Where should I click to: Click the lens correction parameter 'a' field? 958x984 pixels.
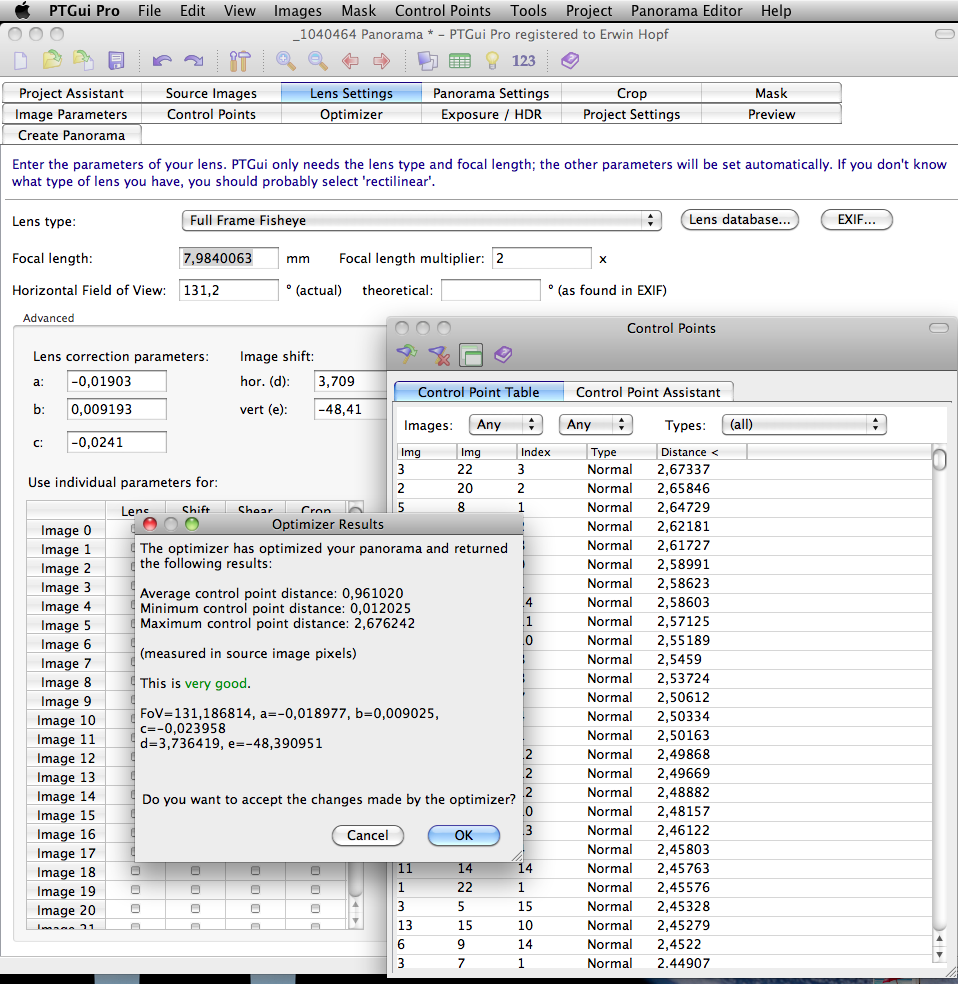[x=117, y=381]
